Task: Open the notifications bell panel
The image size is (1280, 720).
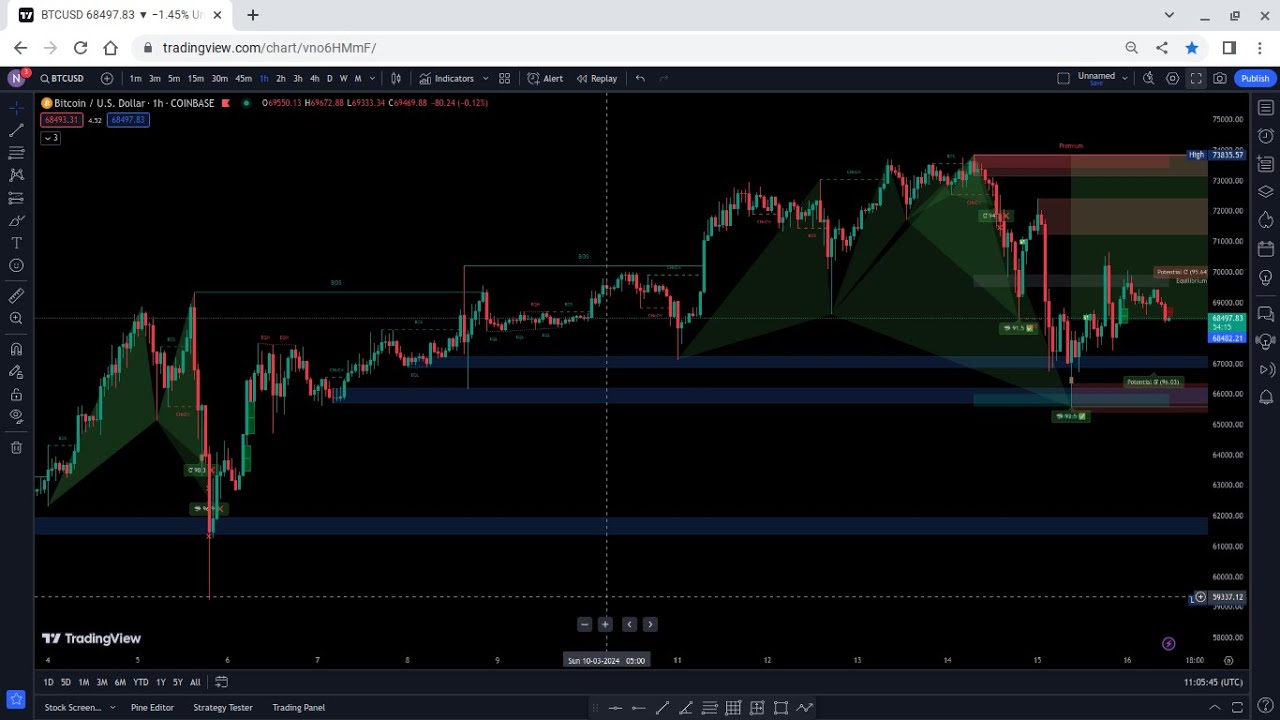Action: 1265,398
